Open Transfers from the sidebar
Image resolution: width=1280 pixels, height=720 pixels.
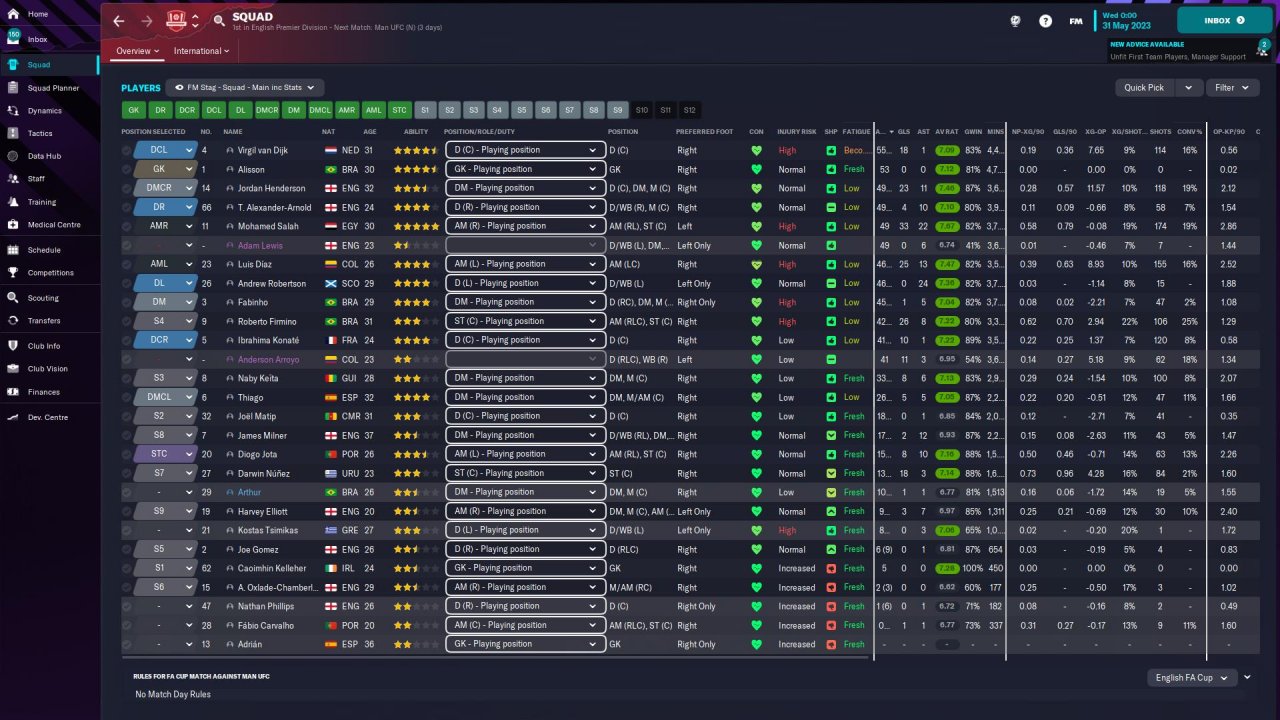pos(44,321)
